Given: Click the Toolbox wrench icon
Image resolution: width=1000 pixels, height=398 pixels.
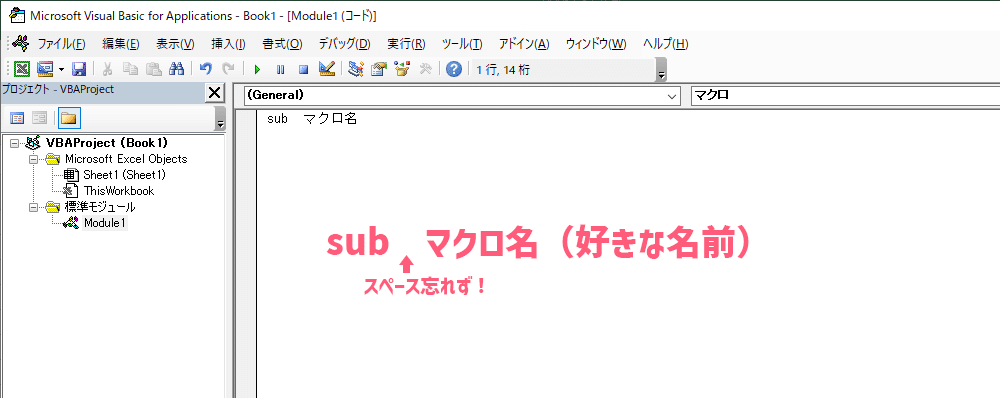Looking at the screenshot, I should (x=426, y=69).
